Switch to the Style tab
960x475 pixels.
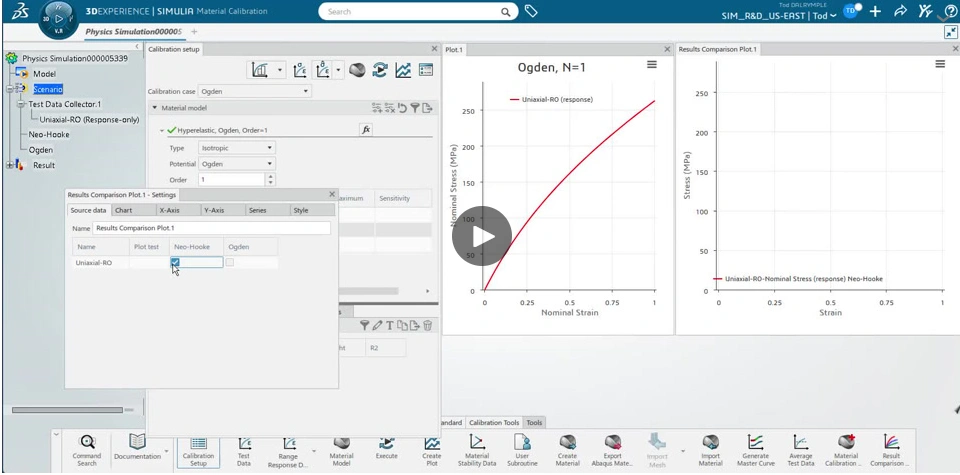[312, 210]
